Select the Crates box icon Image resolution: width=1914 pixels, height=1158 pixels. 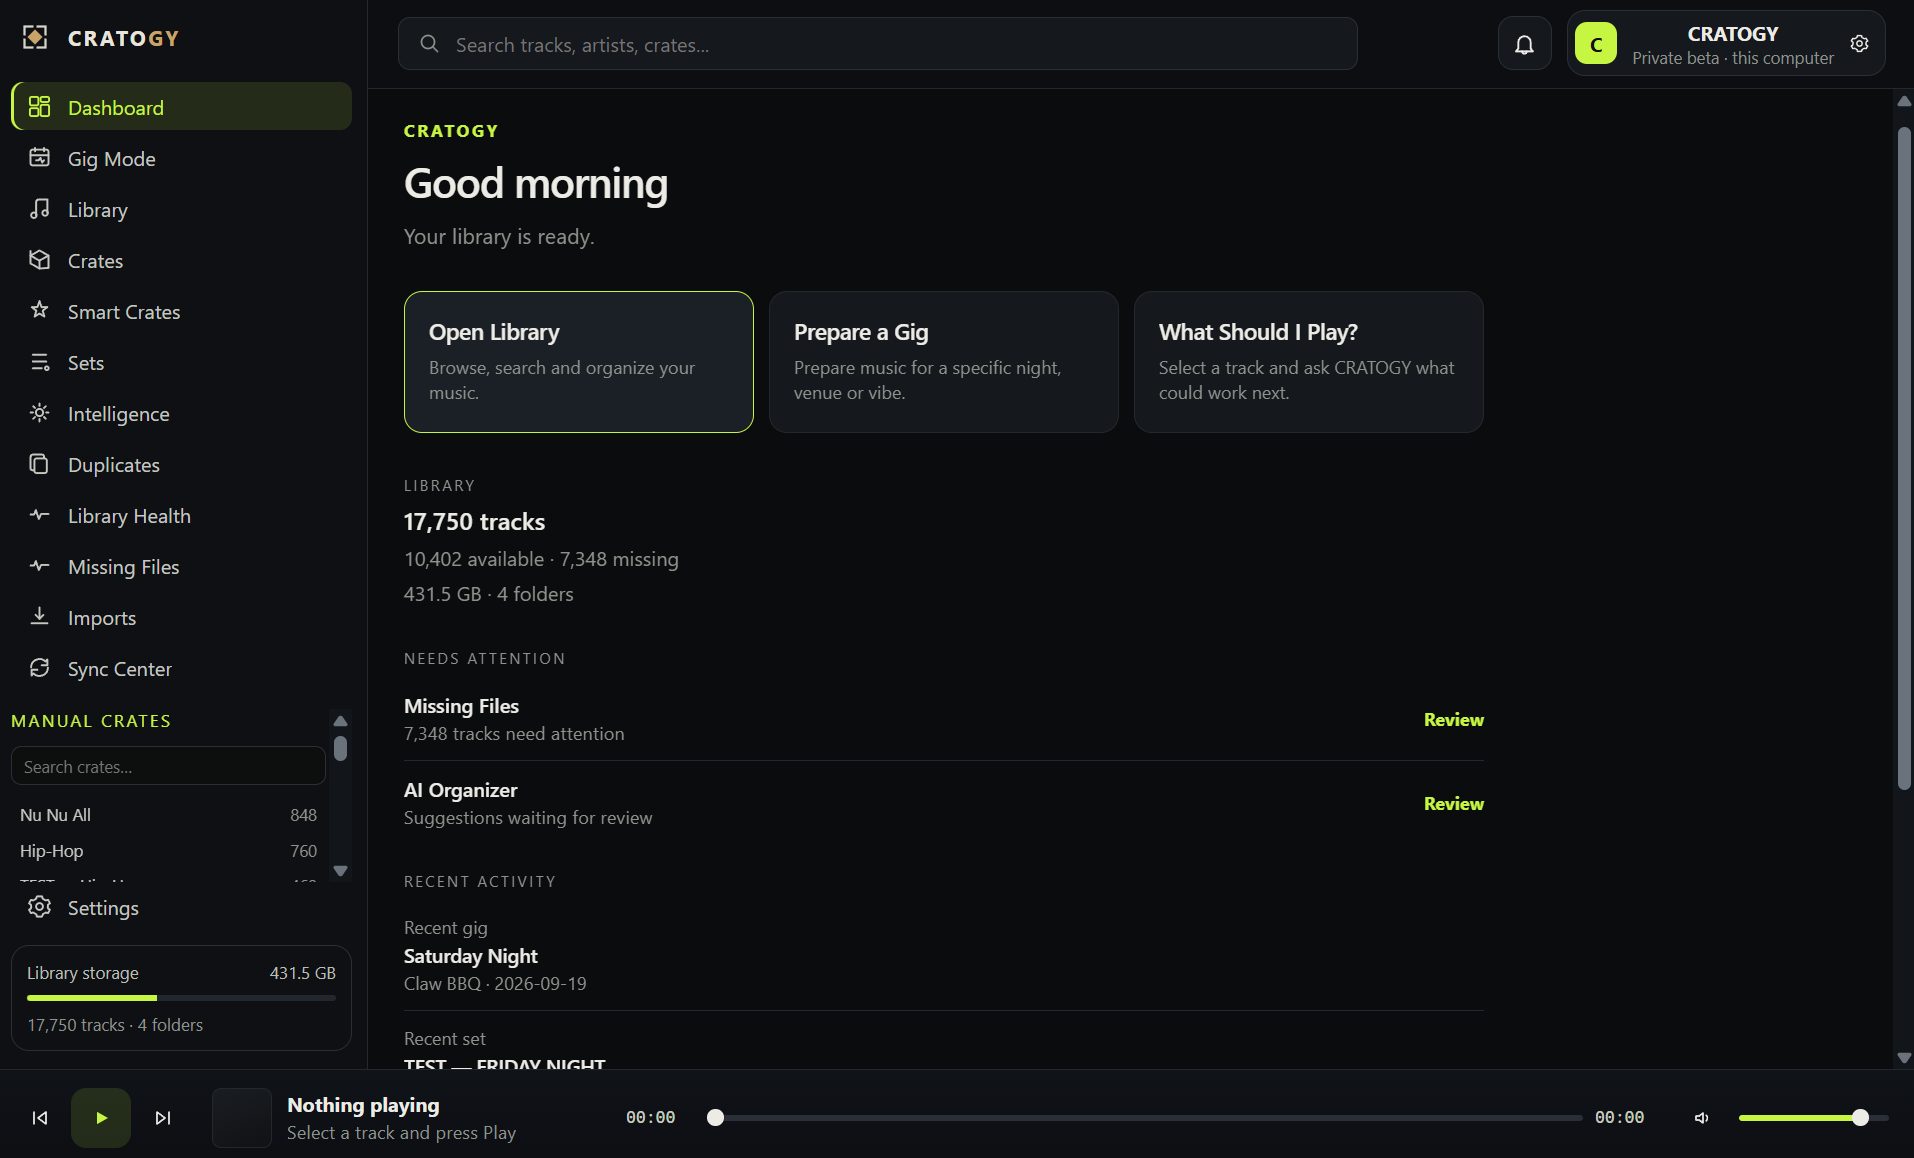point(39,260)
